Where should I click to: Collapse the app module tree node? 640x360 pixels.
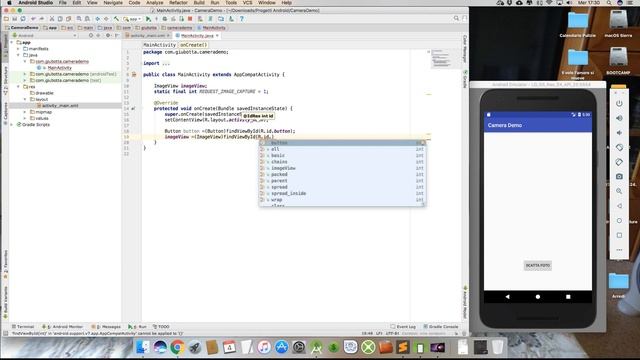[12, 42]
